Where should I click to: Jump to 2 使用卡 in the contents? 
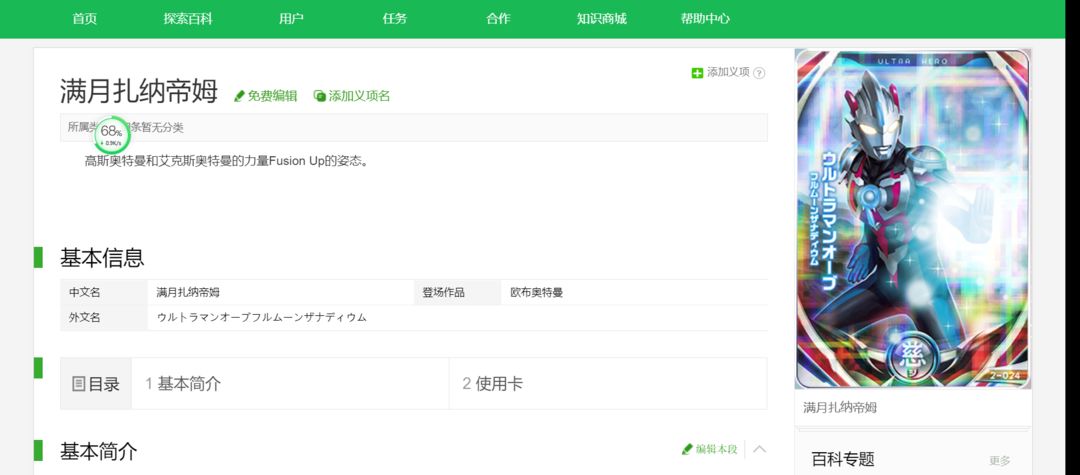pyautogui.click(x=492, y=384)
